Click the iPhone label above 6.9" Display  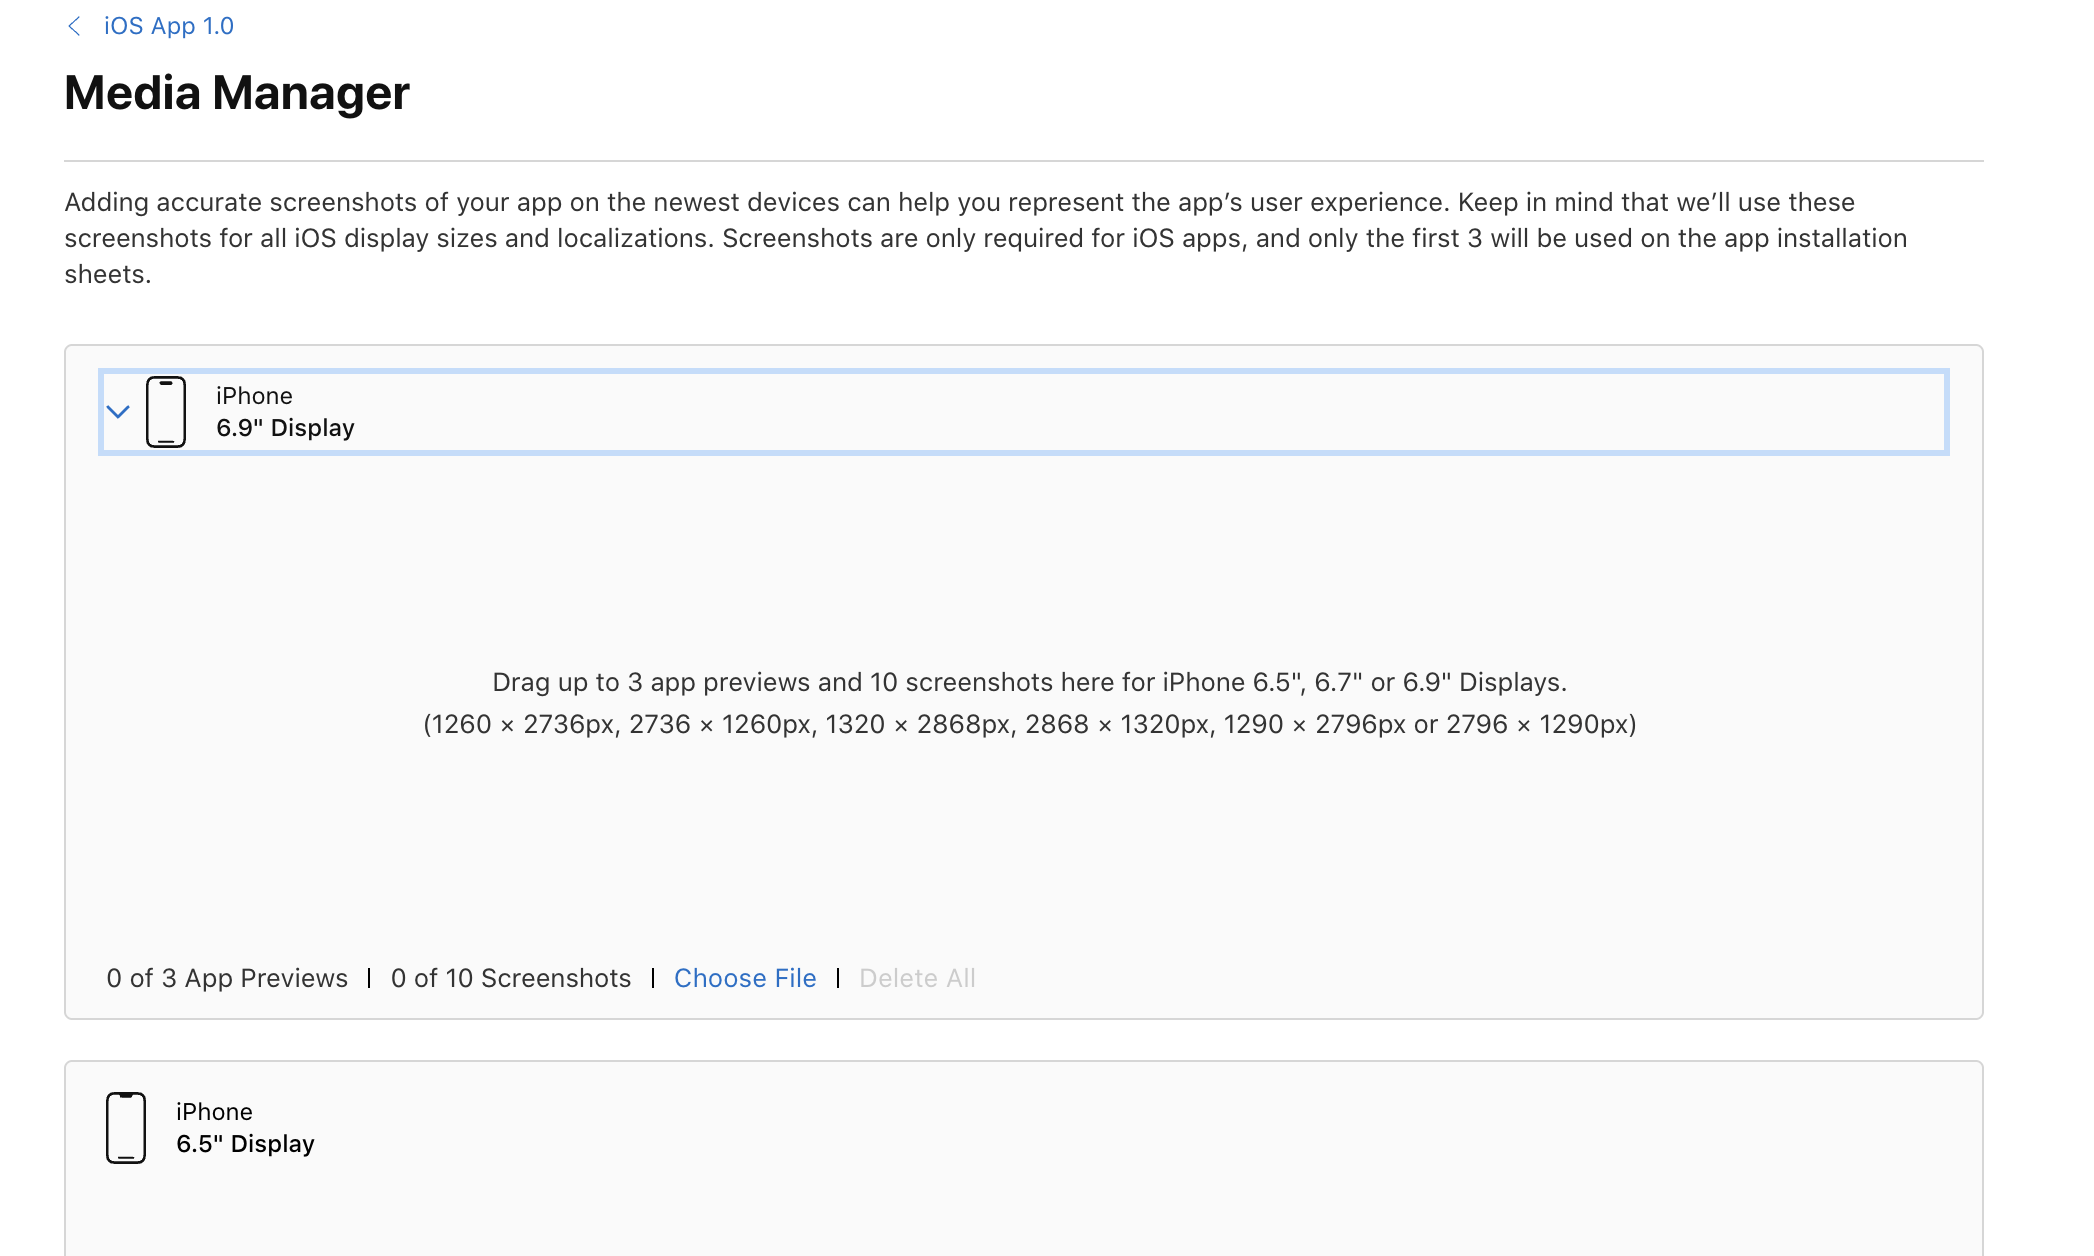click(254, 396)
